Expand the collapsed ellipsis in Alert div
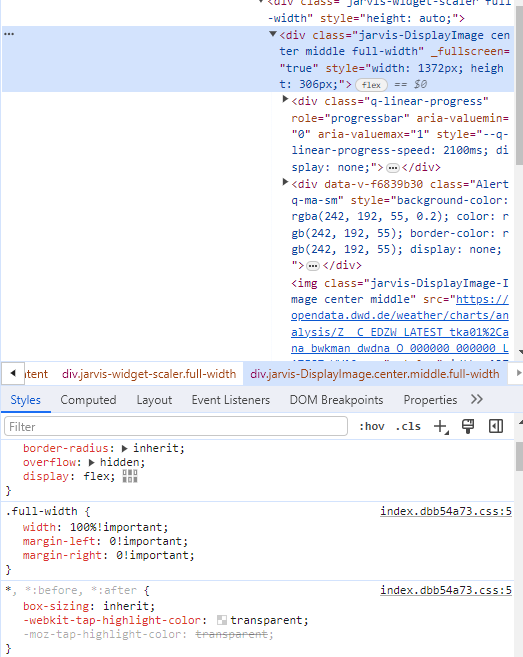Image resolution: width=523 pixels, height=657 pixels. pos(313,266)
